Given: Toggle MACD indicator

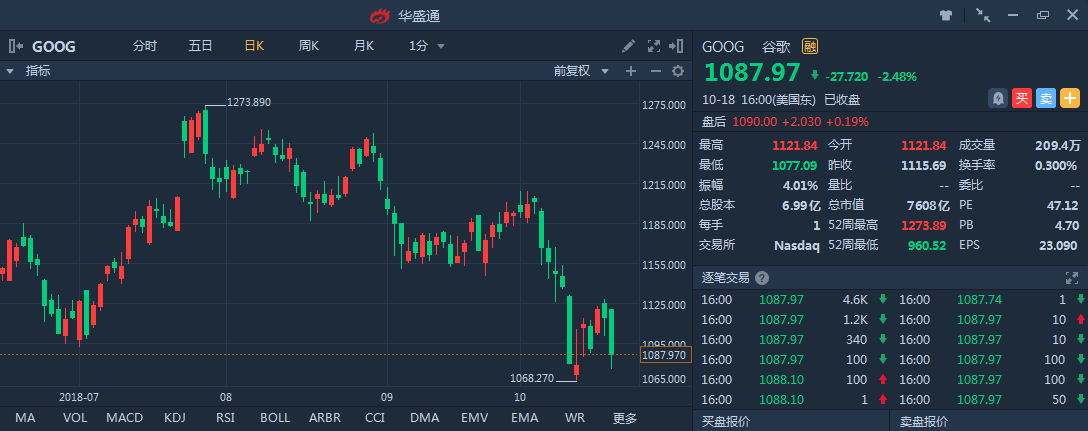Looking at the screenshot, I should pyautogui.click(x=124, y=418).
